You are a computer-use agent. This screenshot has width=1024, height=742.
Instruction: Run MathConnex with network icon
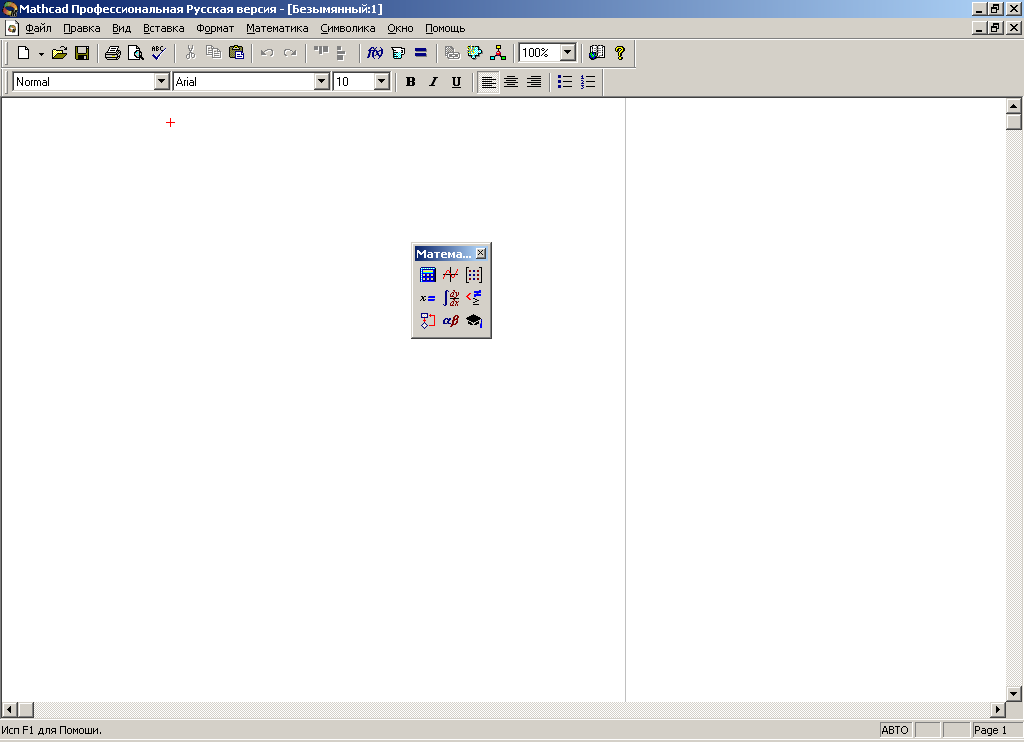pos(498,53)
